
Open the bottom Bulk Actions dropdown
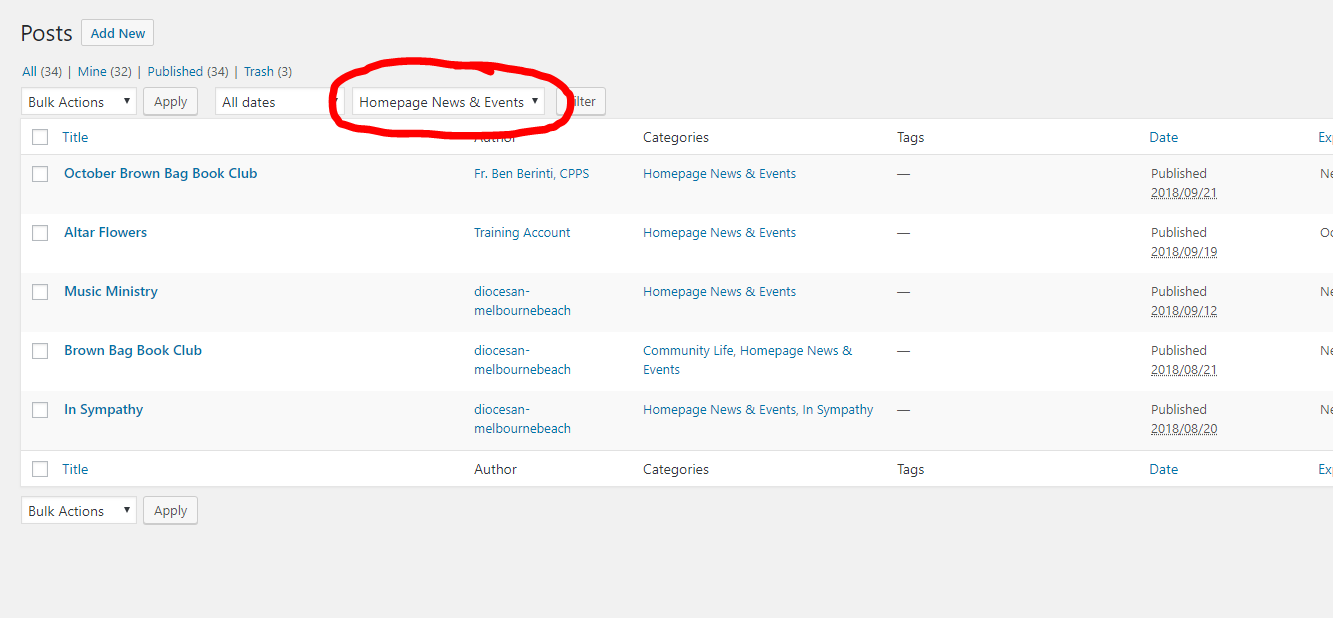78,511
